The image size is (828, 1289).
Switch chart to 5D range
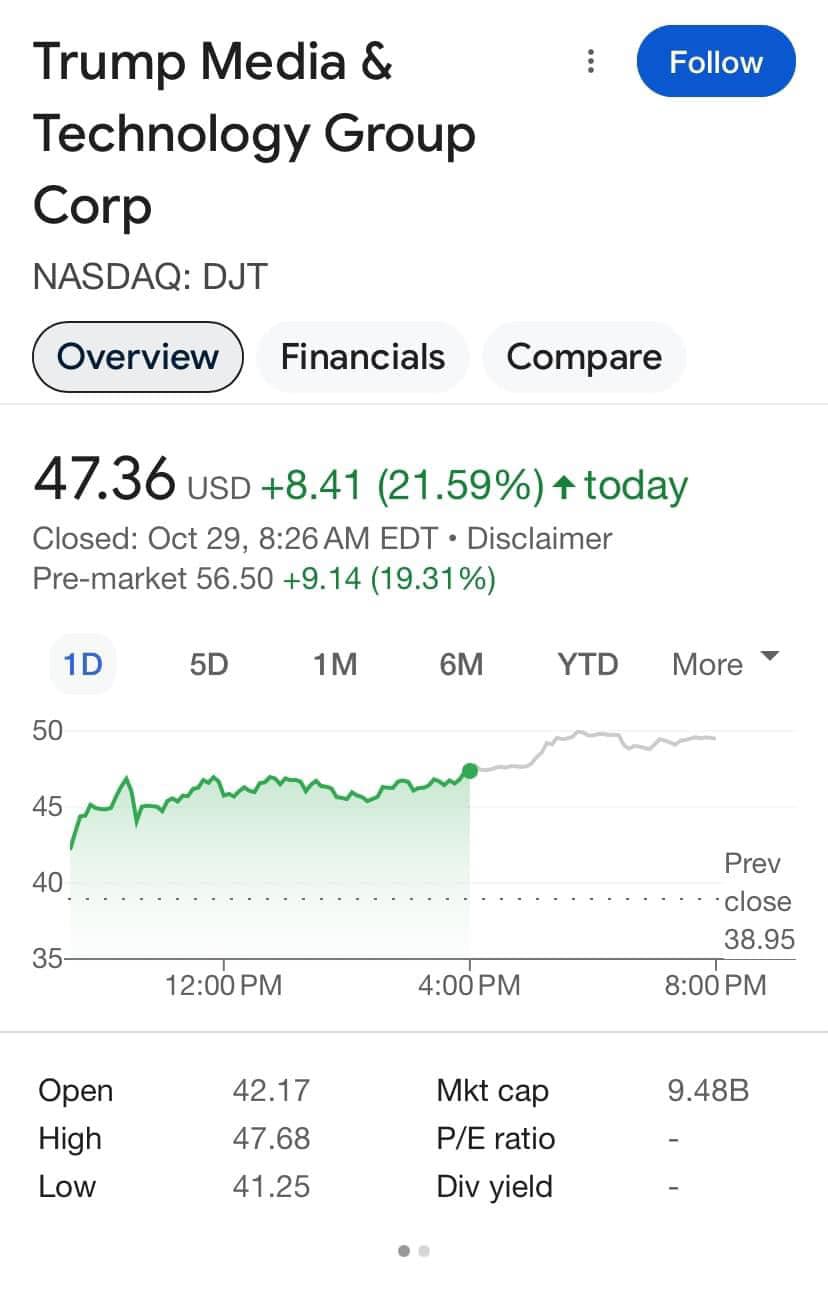pos(209,664)
